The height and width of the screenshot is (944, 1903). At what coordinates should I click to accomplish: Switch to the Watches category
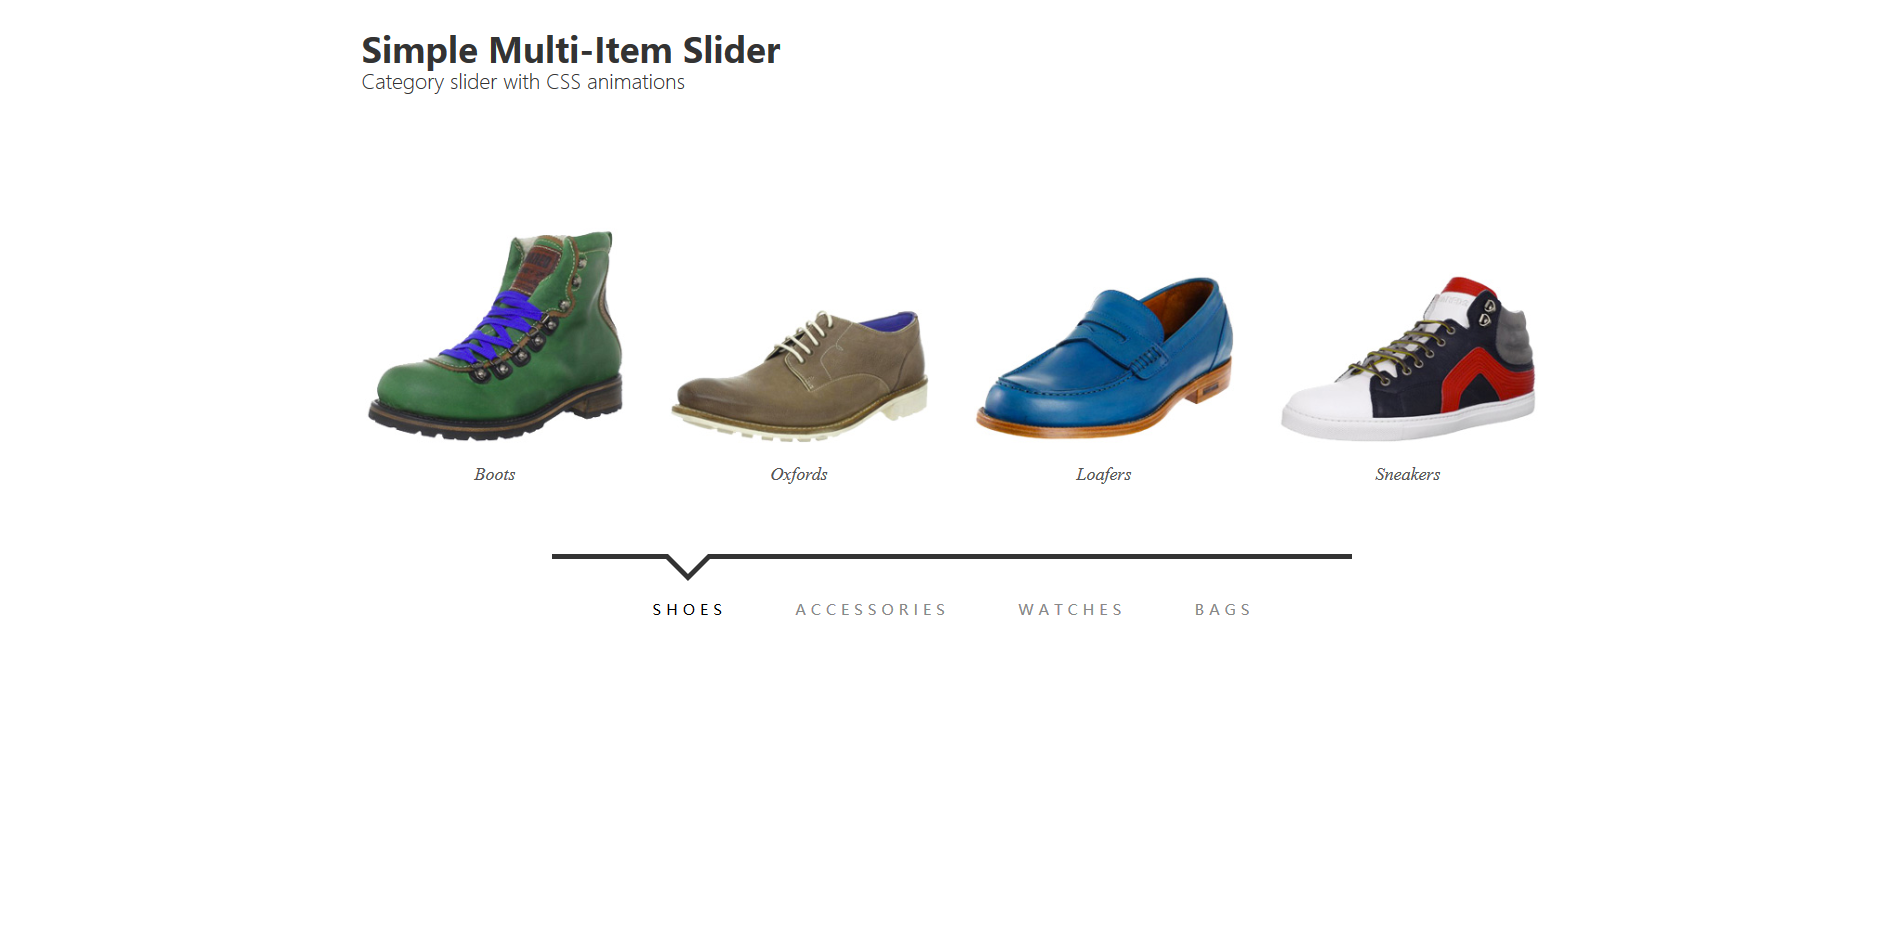coord(1071,610)
